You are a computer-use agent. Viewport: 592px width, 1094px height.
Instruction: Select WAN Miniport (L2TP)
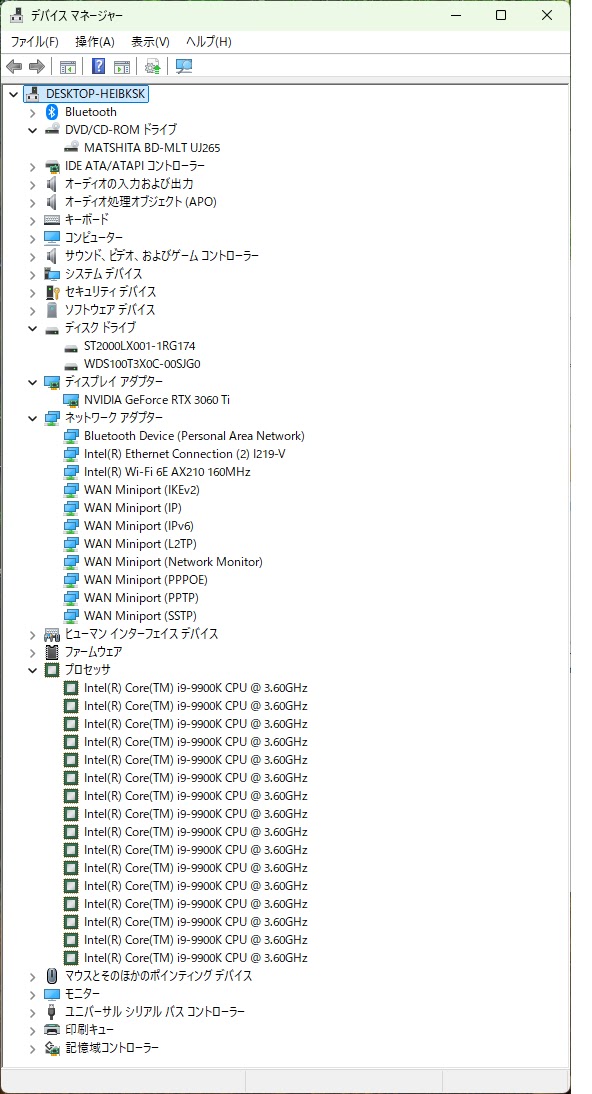(139, 544)
